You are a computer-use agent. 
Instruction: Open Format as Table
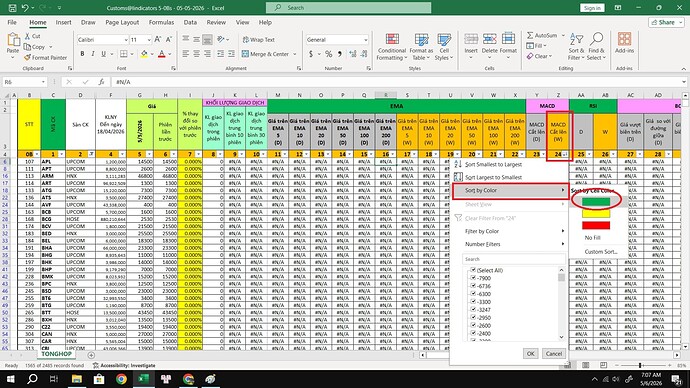pos(421,47)
